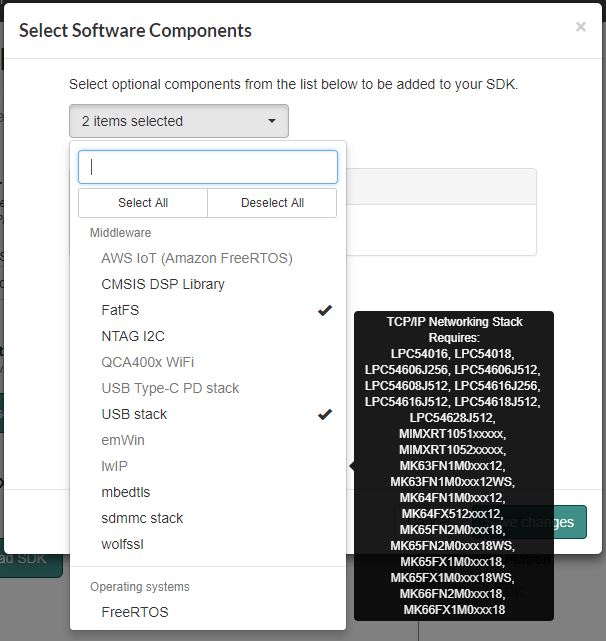Close the Select Software Components dialog
This screenshot has height=641, width=606.
pos(581,27)
